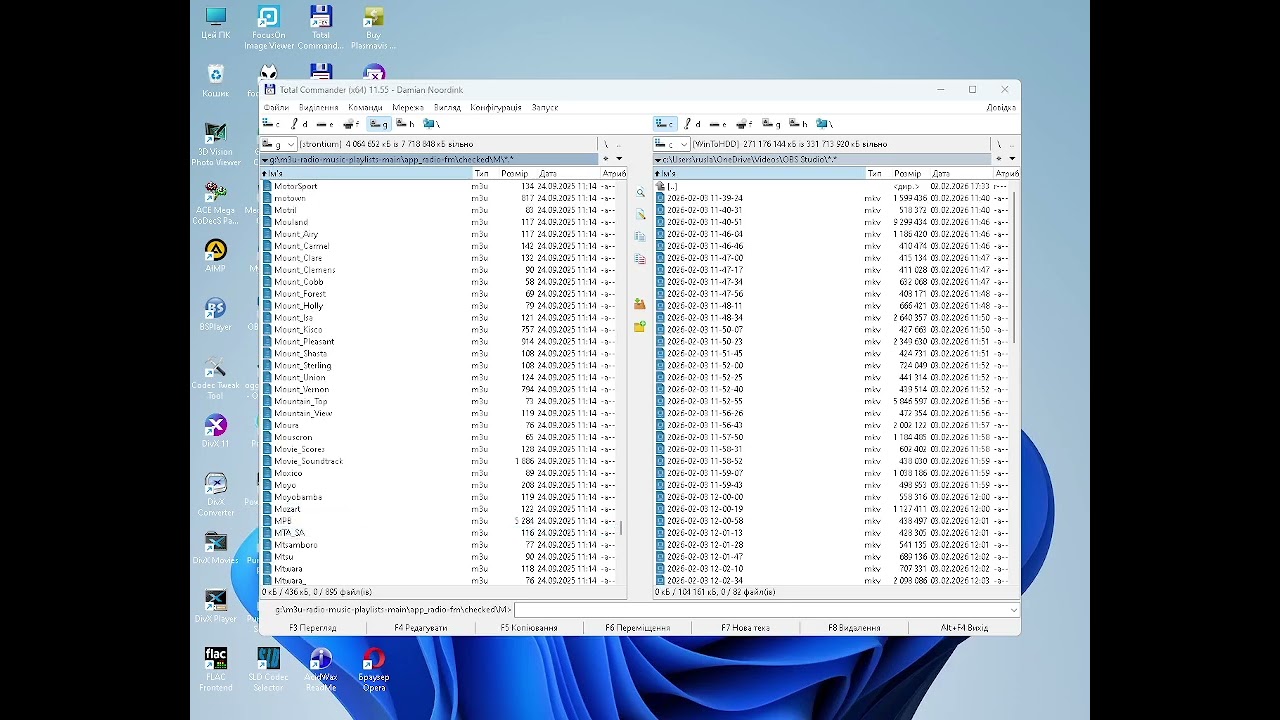Open parent folder [..] entry in right panel

click(832, 186)
